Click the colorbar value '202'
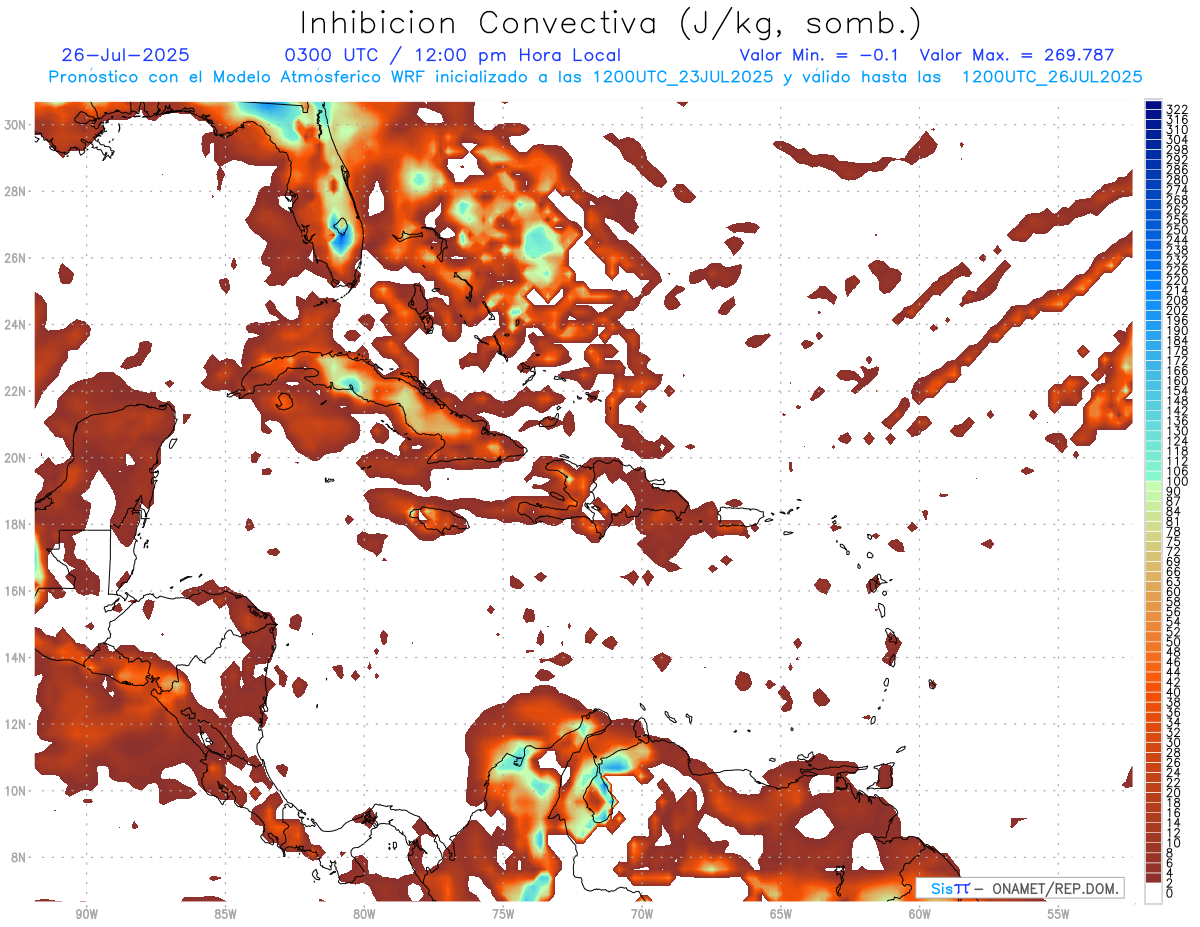This screenshot has width=1200, height=927. click(1177, 310)
